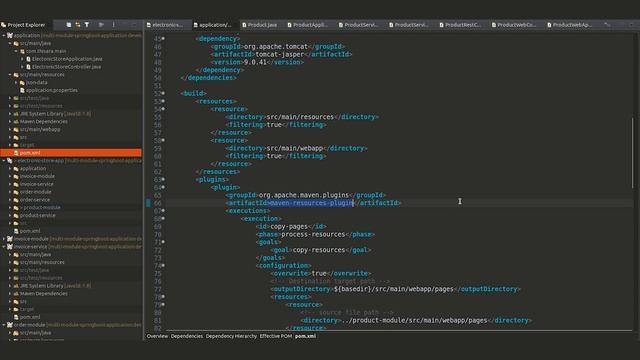Click com.thisara.main package icon

[22, 51]
